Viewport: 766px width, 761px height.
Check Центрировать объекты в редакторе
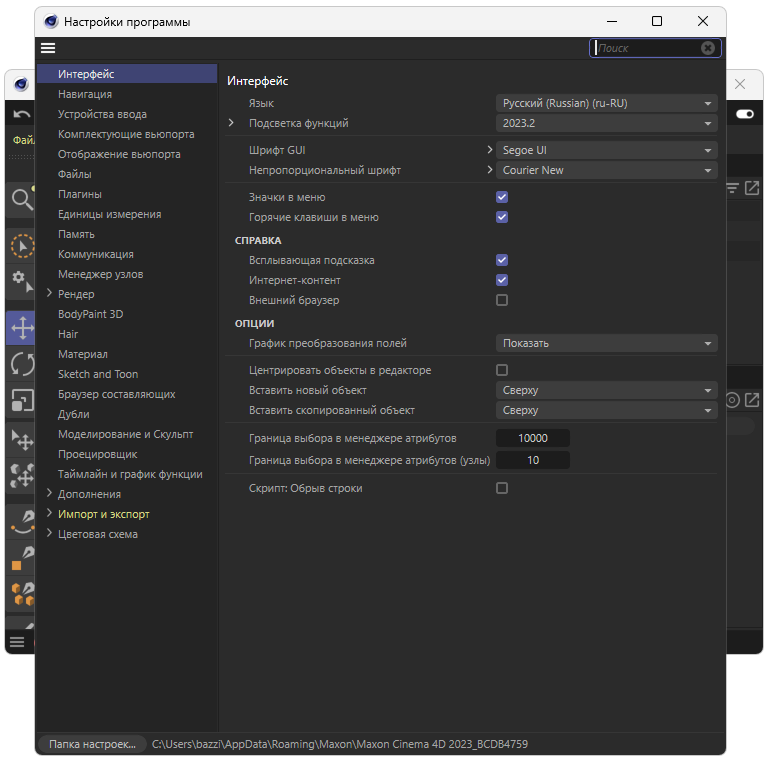(502, 371)
